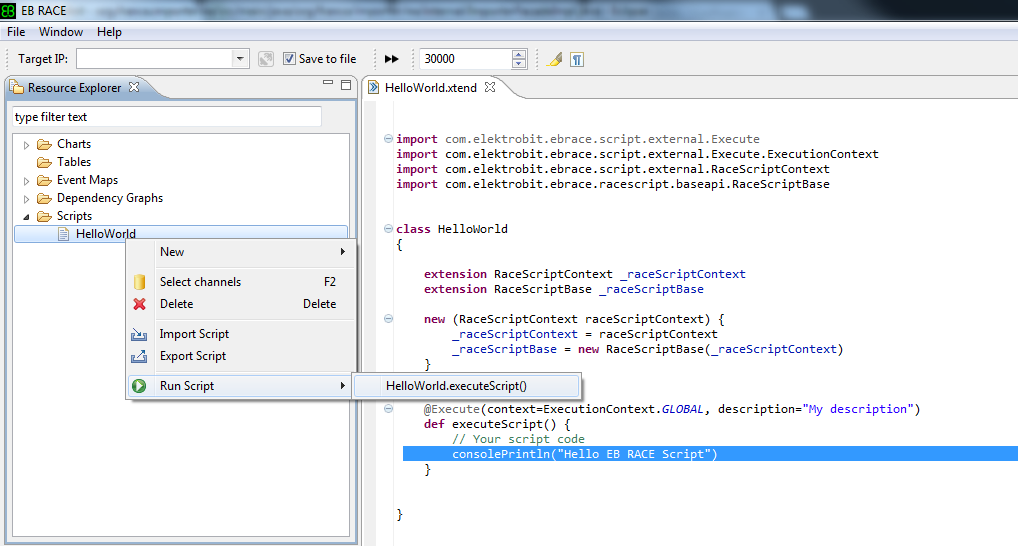Click the yellow highlighter toolbar icon
Viewport: 1018px width, 546px height.
coord(554,59)
